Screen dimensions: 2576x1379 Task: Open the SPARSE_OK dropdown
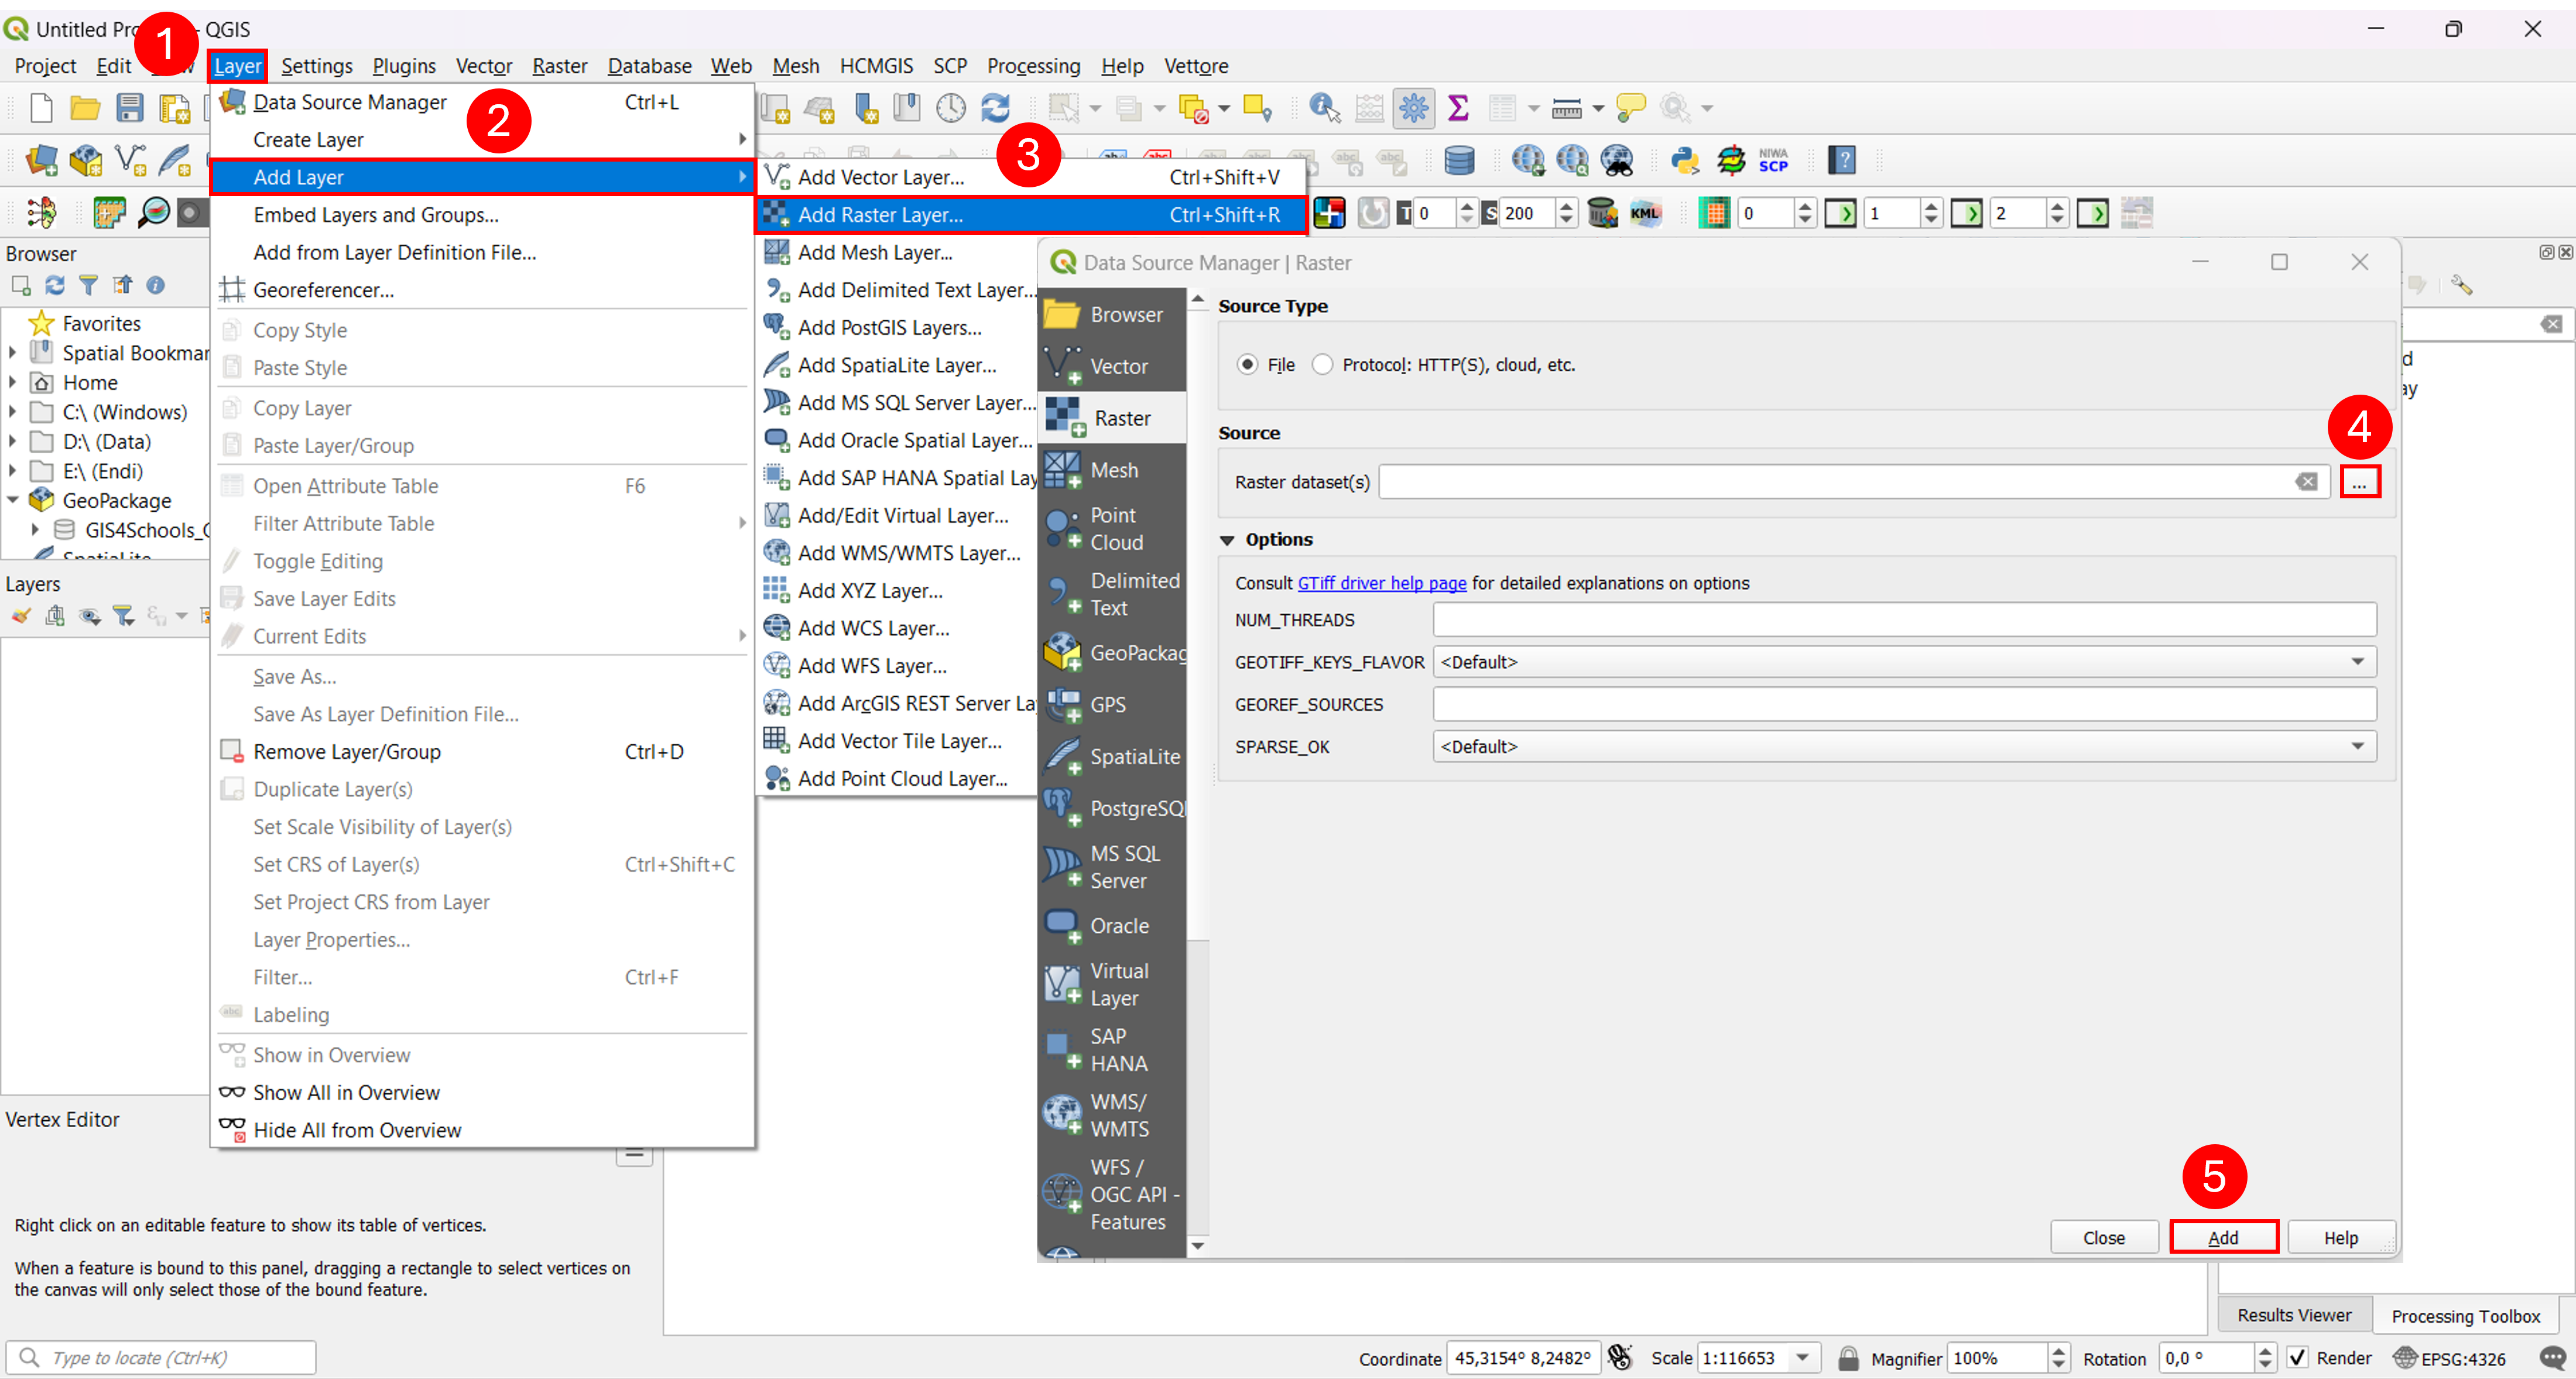coord(1904,746)
